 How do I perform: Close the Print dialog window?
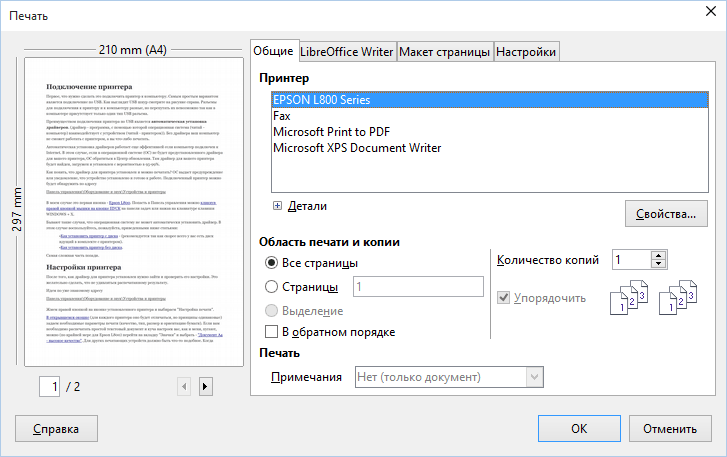click(706, 17)
